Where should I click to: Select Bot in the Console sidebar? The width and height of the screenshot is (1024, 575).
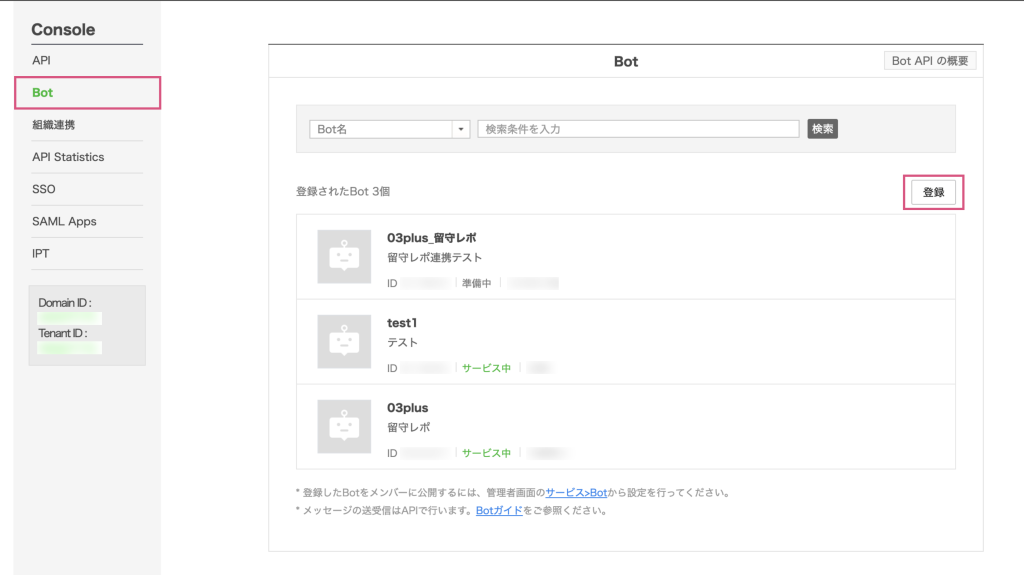tap(43, 93)
